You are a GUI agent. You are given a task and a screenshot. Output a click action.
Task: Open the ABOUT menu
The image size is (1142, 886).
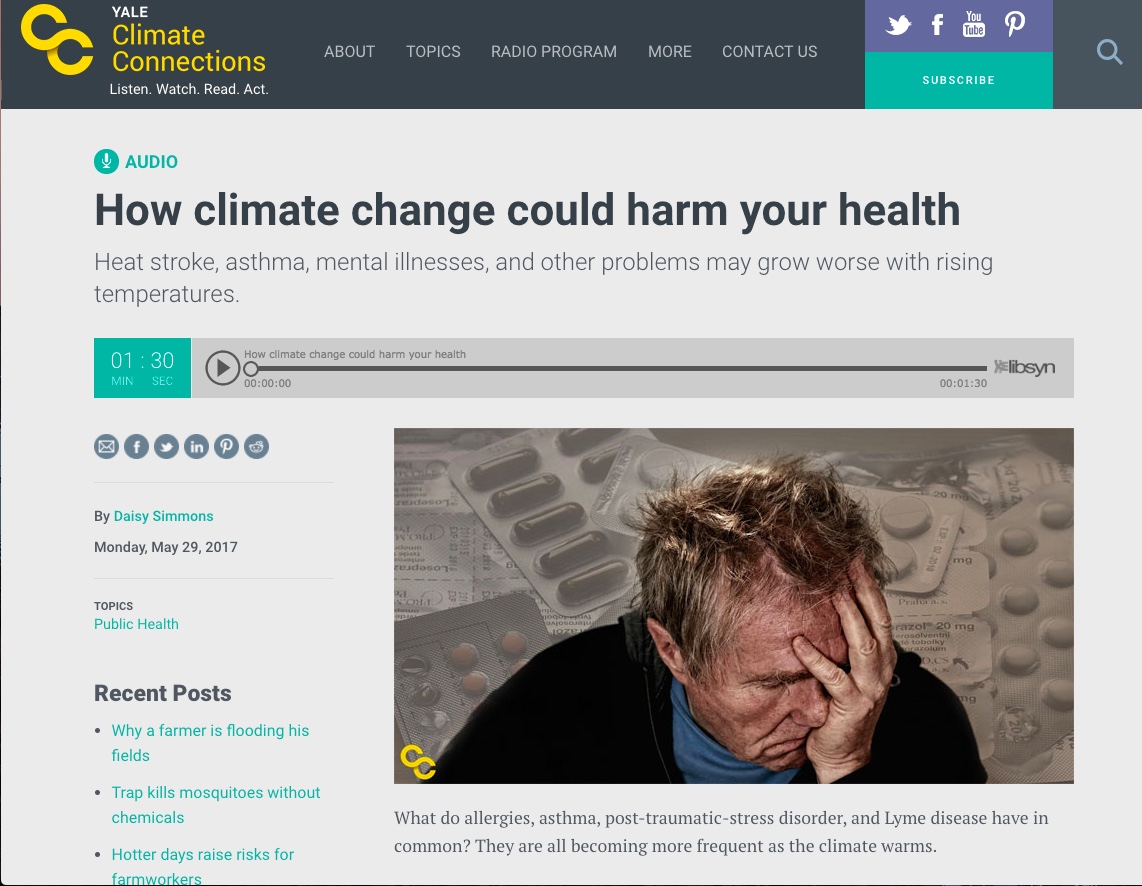pyautogui.click(x=350, y=52)
